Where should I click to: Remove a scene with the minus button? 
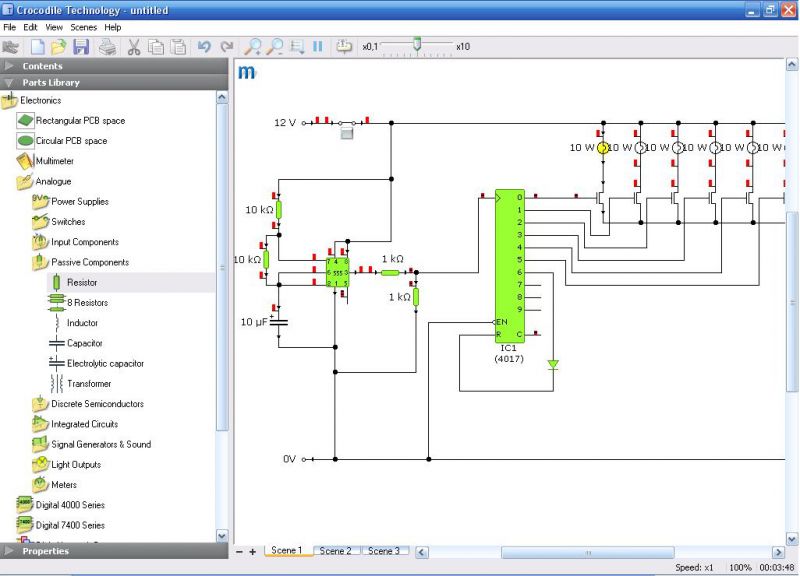coord(239,552)
